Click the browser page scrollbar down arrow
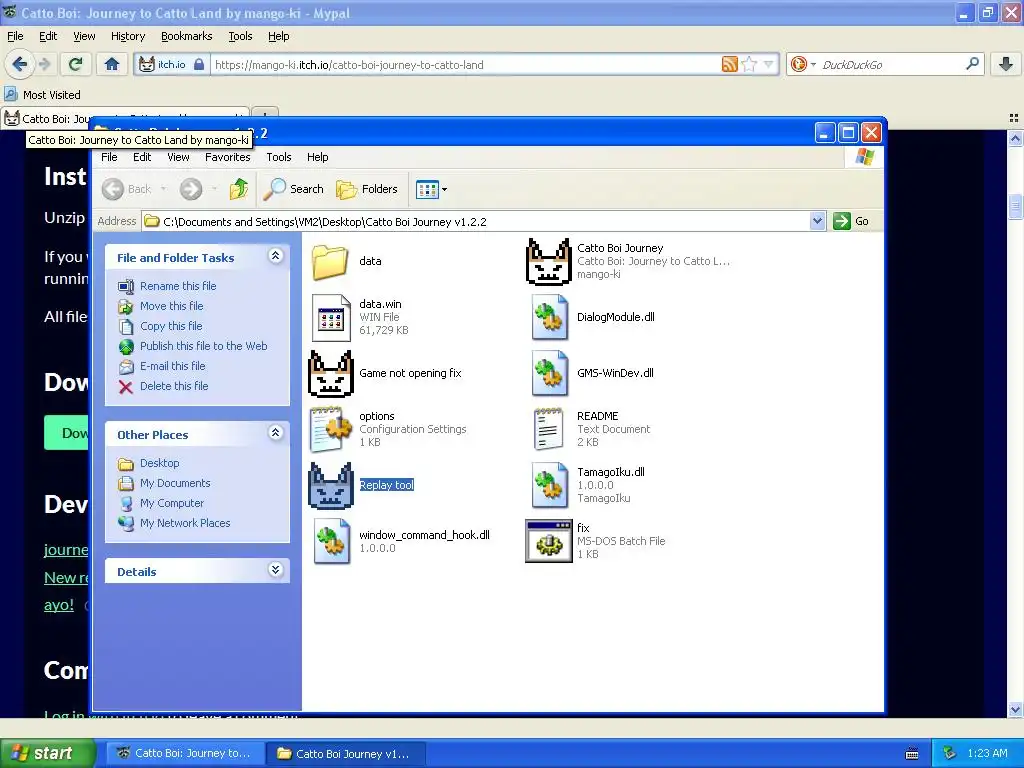1024x768 pixels. [1015, 709]
